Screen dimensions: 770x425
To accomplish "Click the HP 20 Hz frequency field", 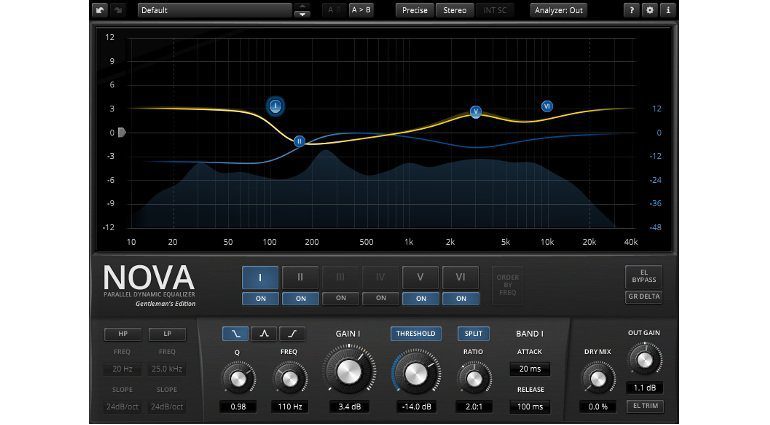I will coord(122,369).
